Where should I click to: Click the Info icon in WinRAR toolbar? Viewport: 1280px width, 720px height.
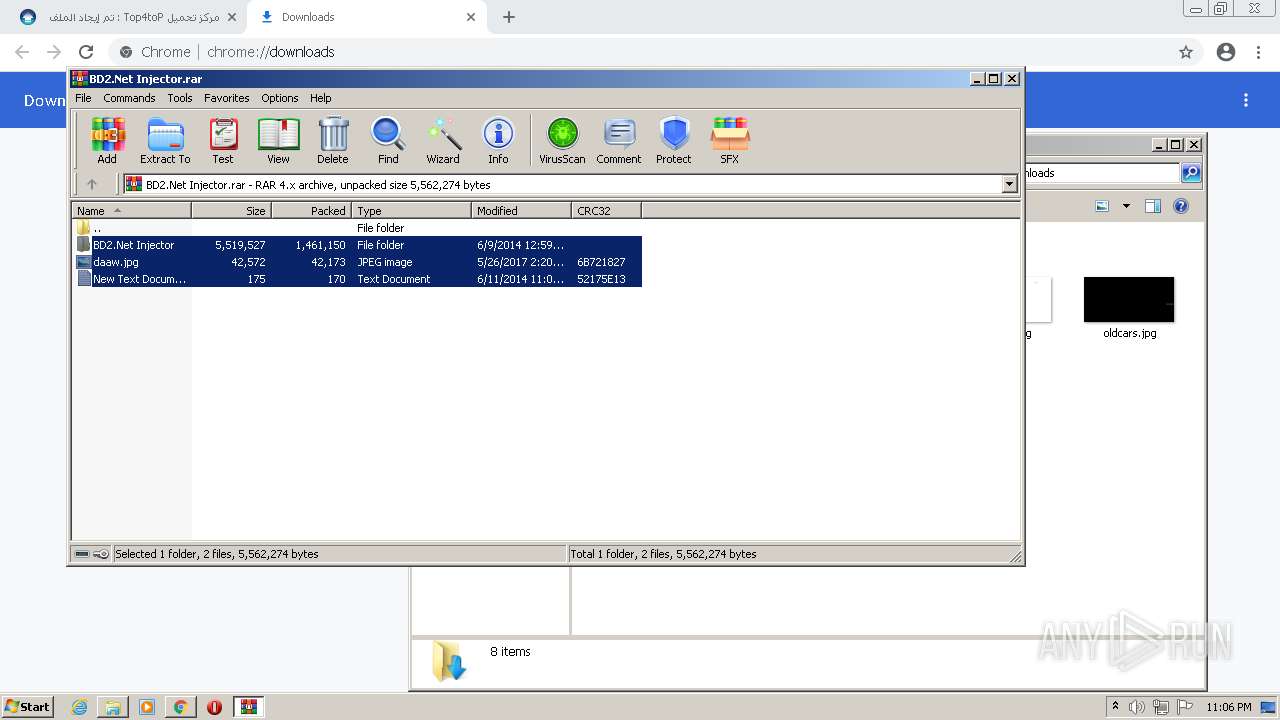(x=498, y=140)
